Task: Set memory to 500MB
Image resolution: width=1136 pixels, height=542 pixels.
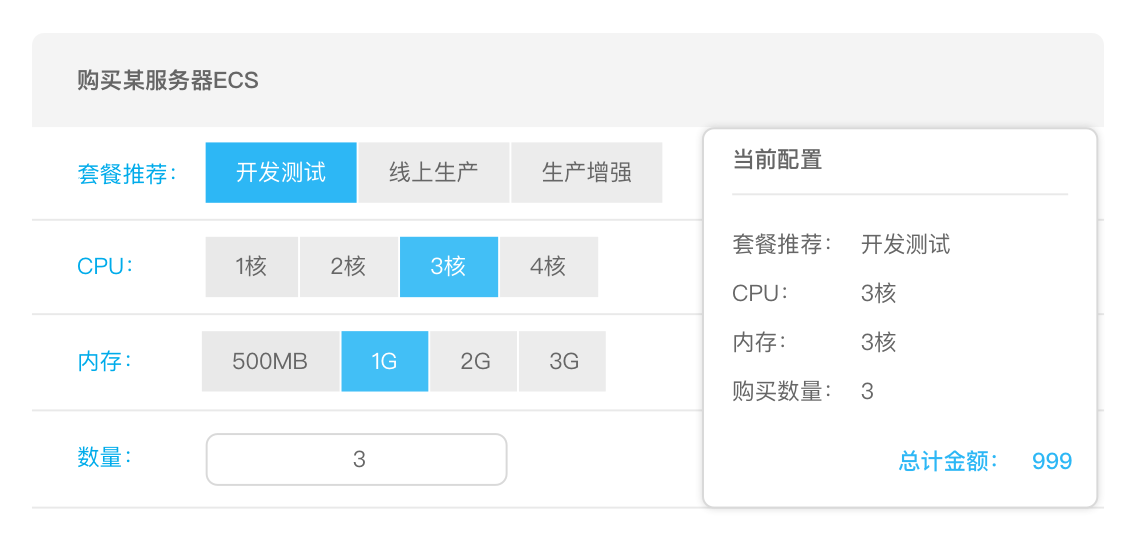Action: [270, 361]
